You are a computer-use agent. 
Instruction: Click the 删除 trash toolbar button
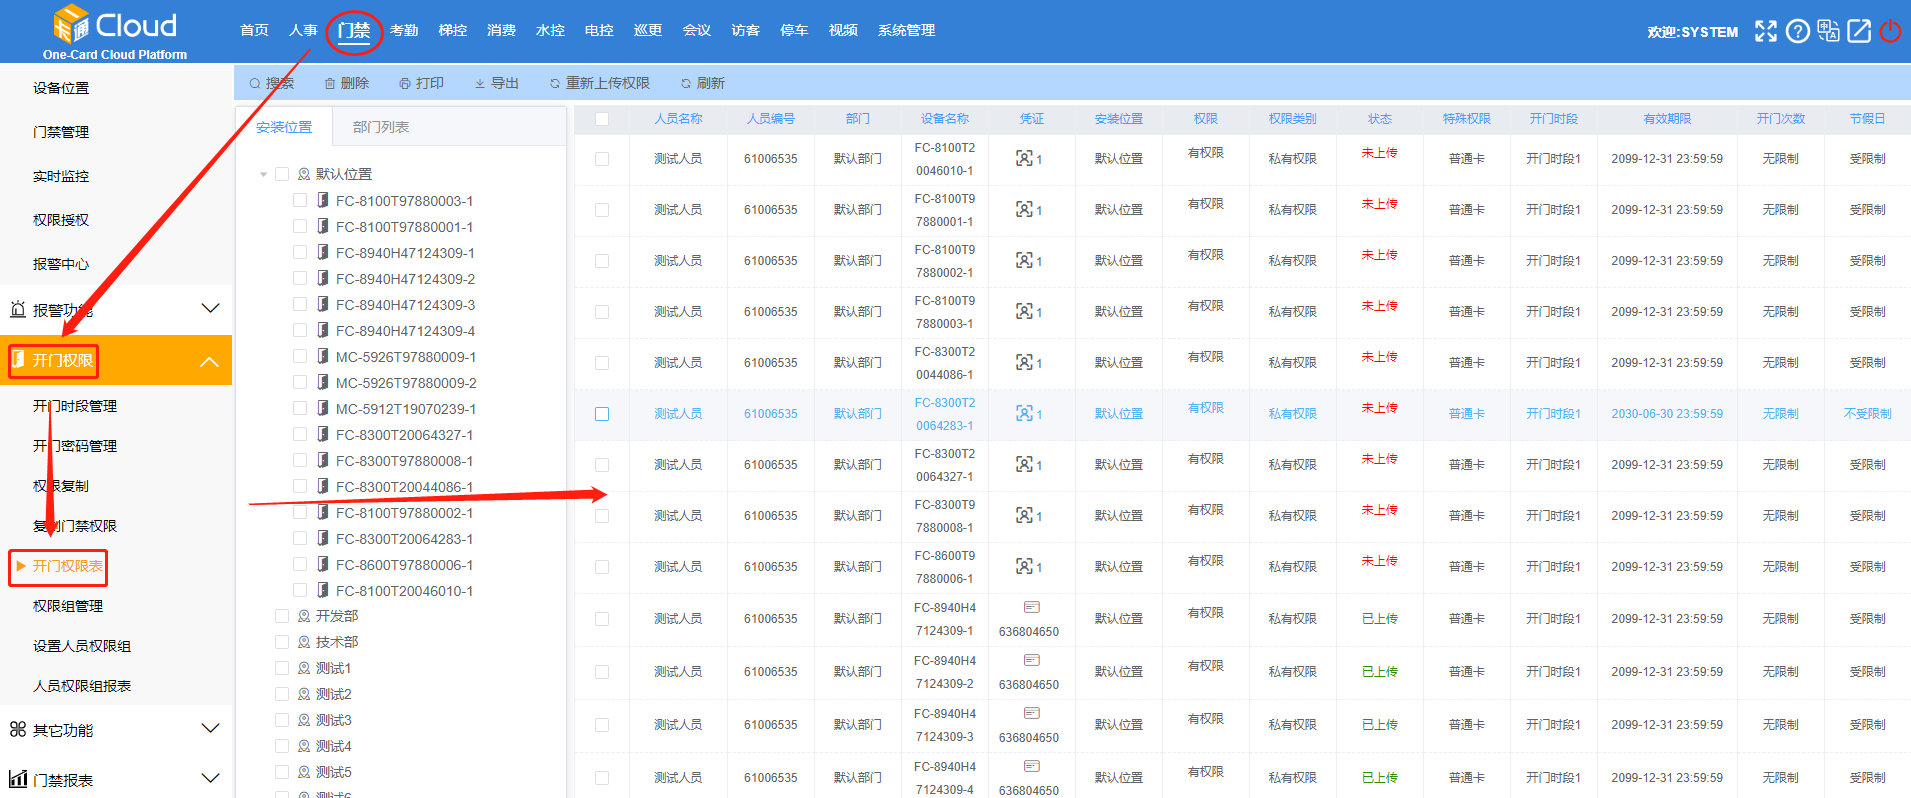click(346, 83)
